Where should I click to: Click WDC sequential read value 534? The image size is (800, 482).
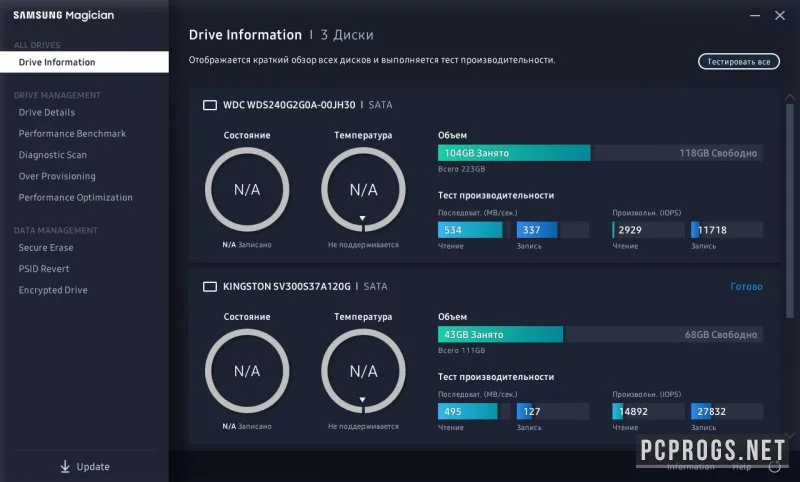[453, 230]
